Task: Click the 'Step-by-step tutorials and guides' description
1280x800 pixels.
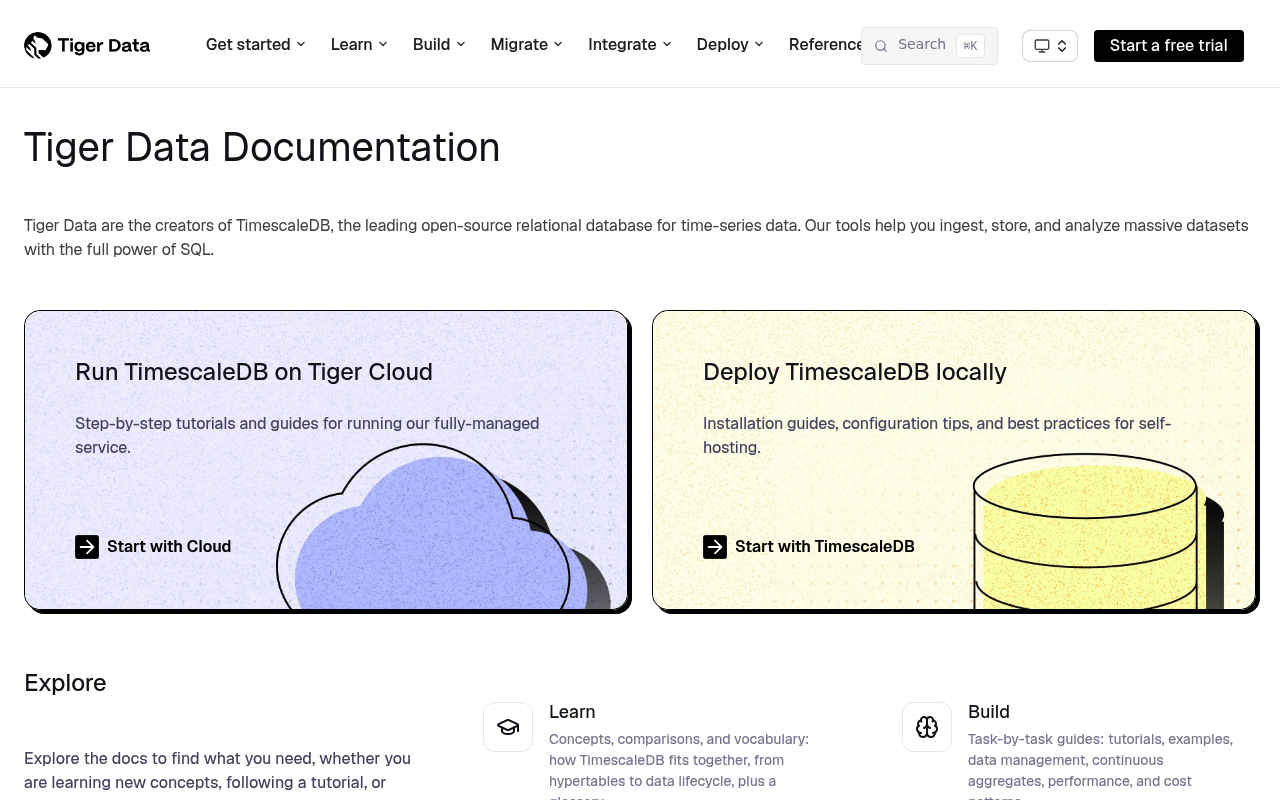Action: (x=307, y=436)
